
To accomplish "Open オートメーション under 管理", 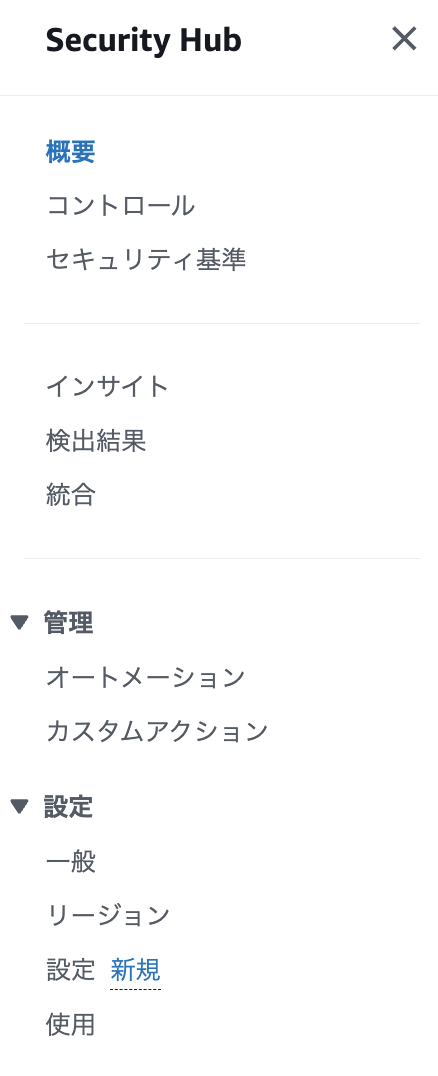I will coord(146,678).
